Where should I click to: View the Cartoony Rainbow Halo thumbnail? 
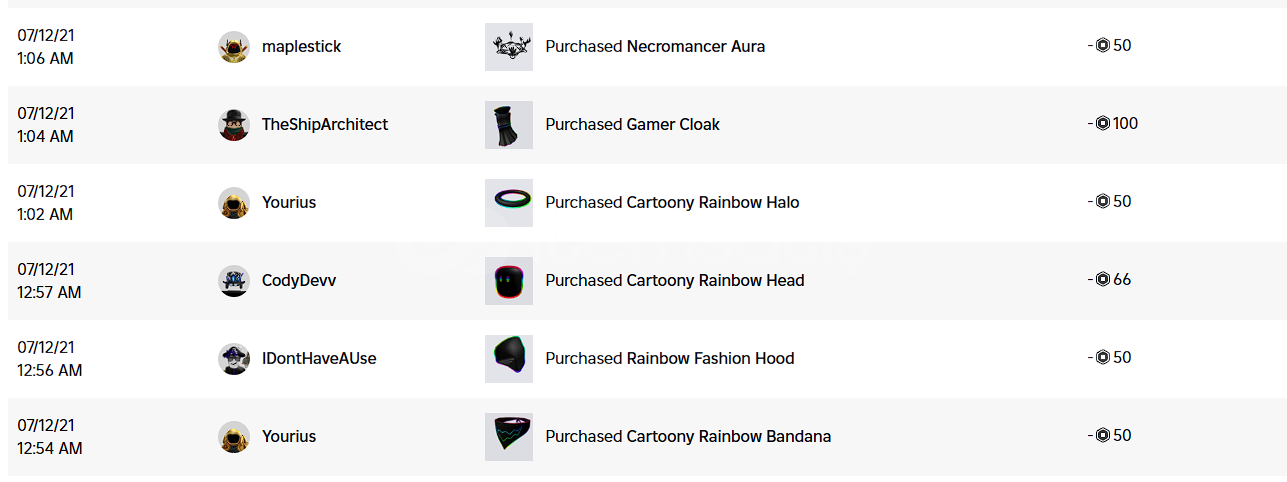[x=509, y=203]
